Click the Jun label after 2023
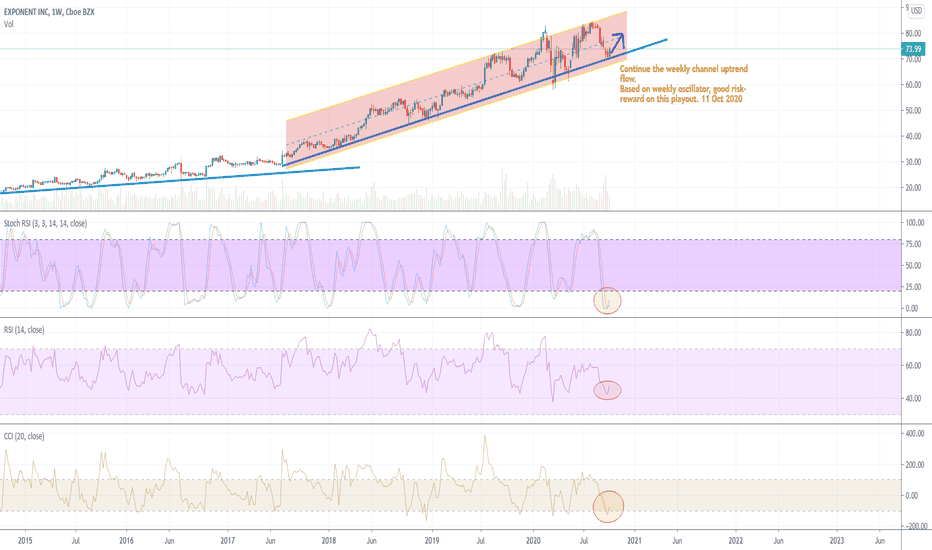 pos(880,540)
